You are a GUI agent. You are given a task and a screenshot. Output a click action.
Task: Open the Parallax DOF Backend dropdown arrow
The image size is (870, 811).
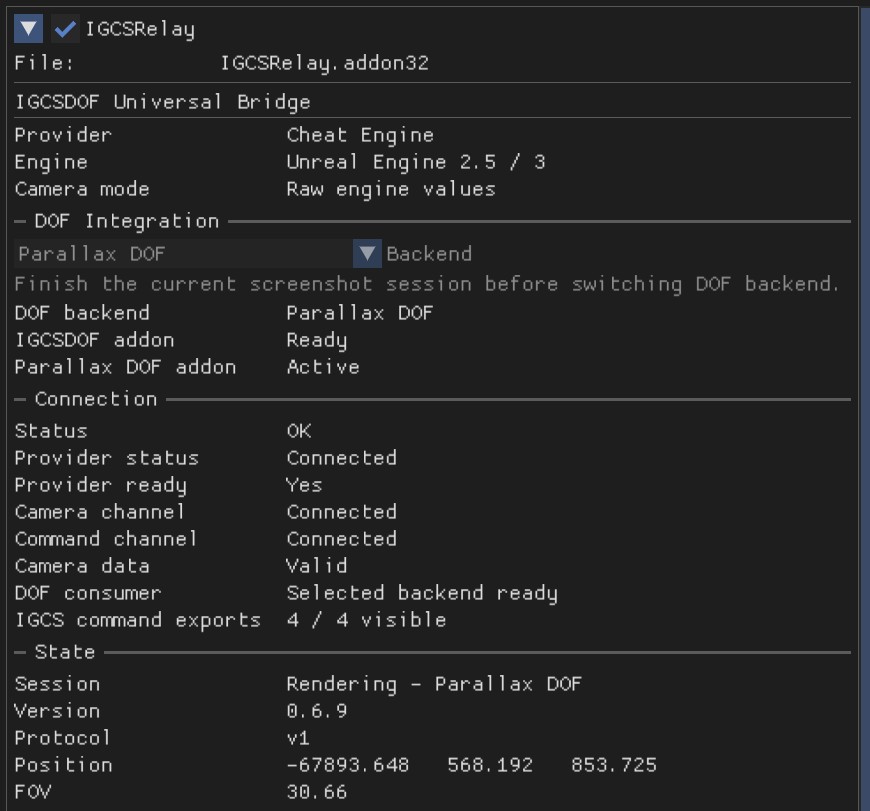click(367, 254)
